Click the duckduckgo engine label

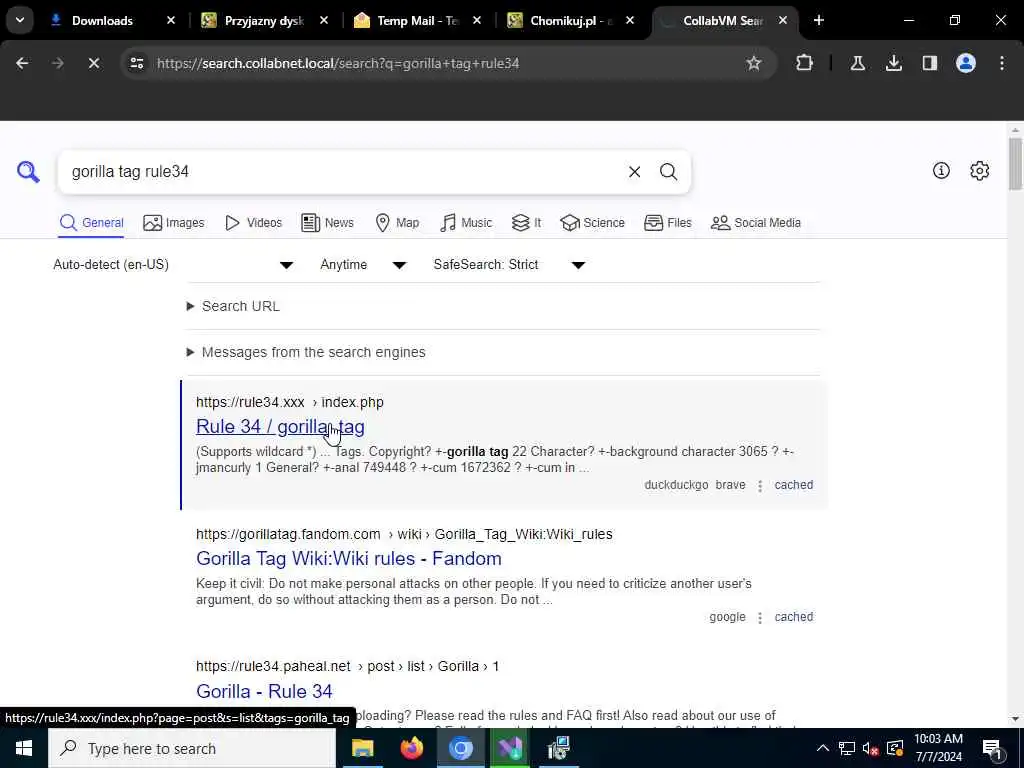676,485
